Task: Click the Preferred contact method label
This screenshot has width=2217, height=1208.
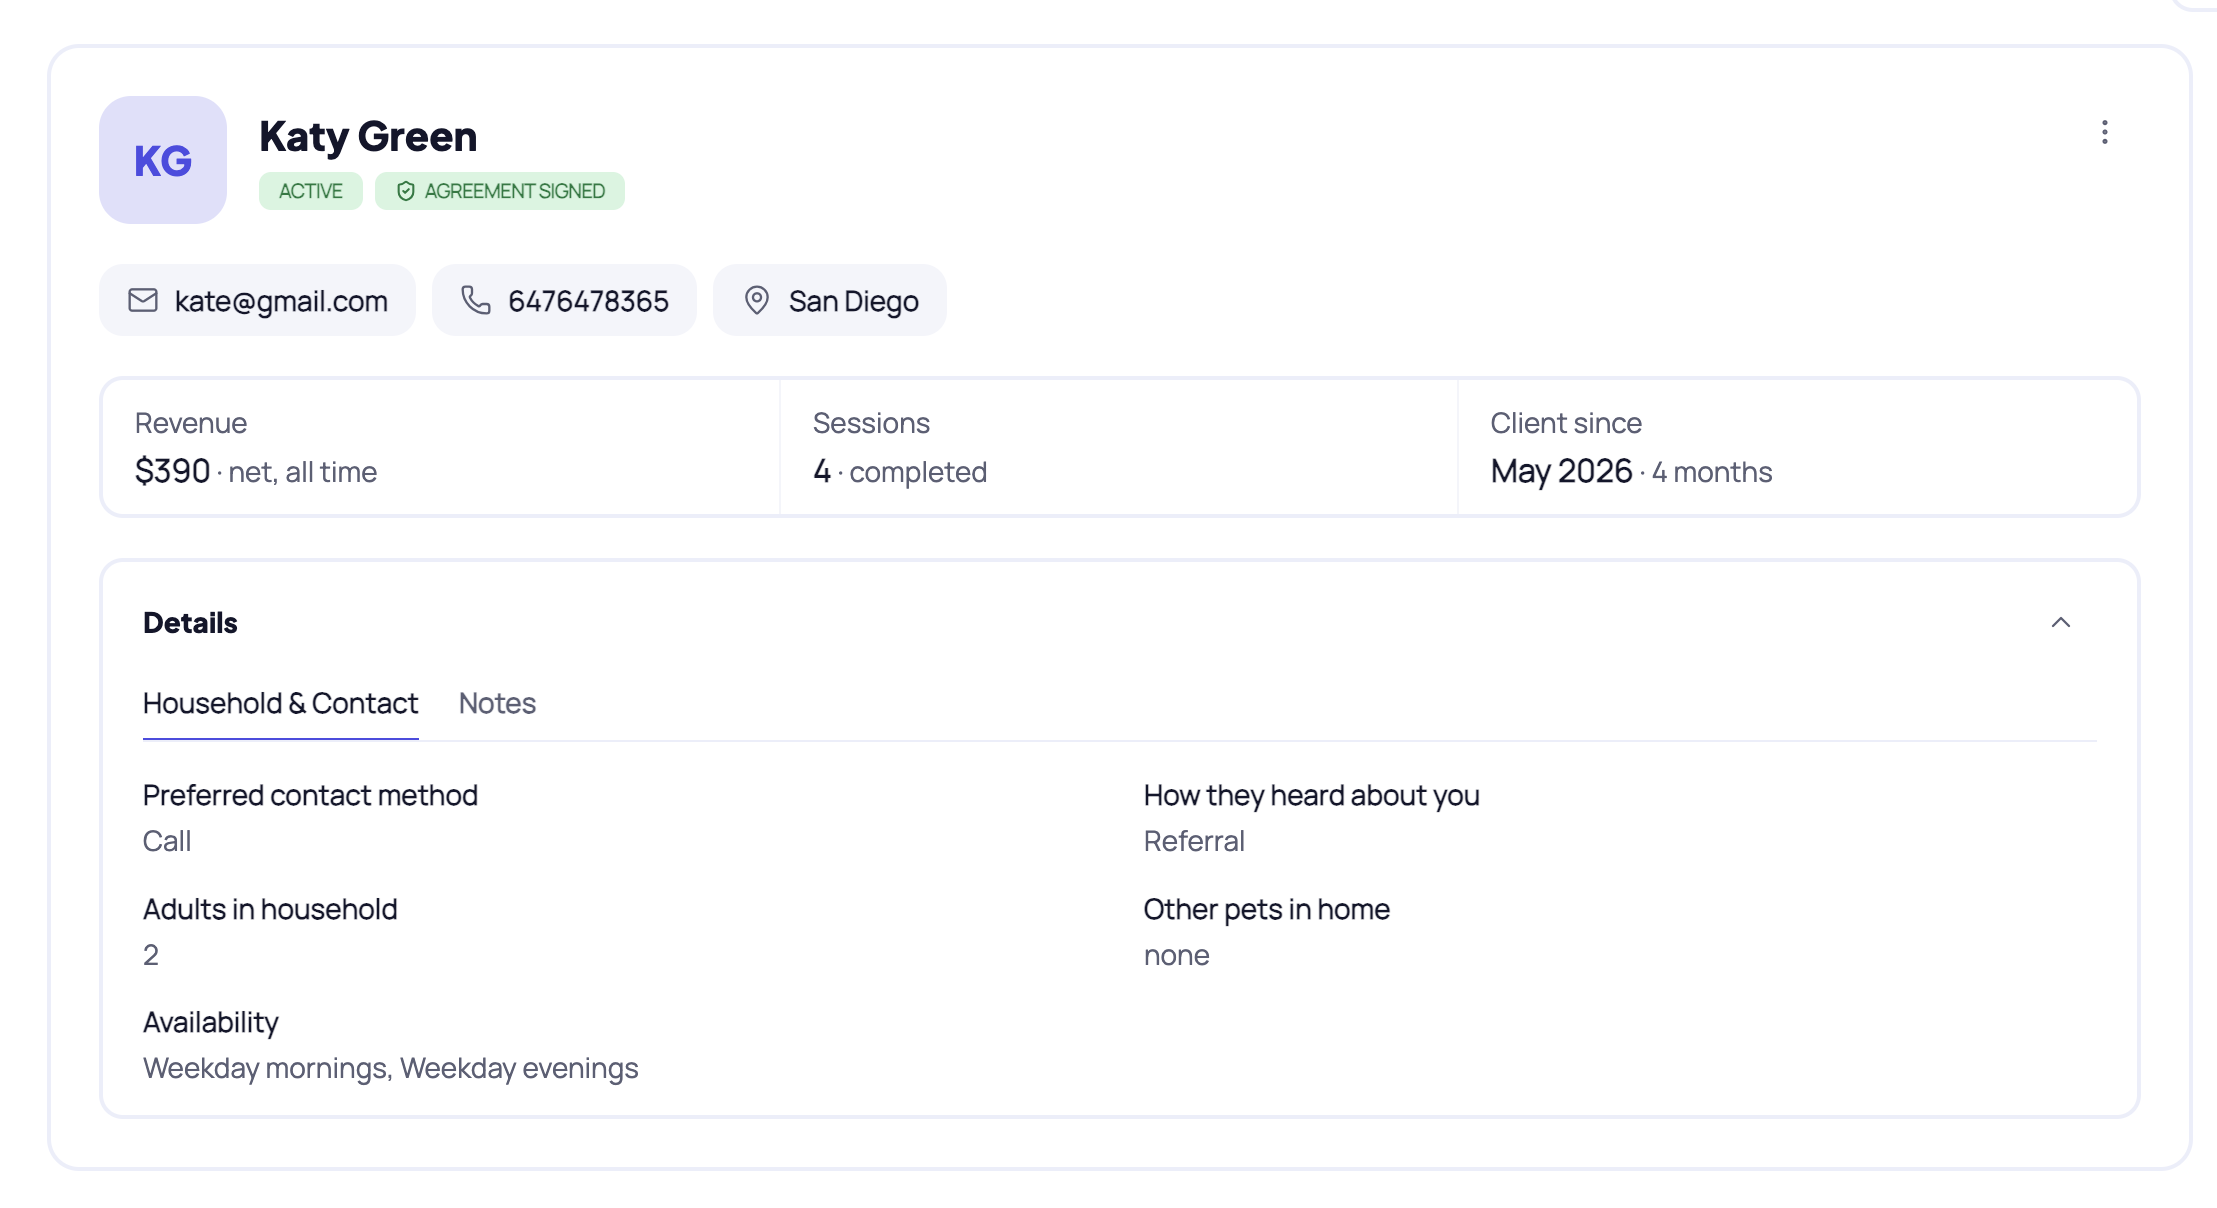Action: tap(310, 795)
